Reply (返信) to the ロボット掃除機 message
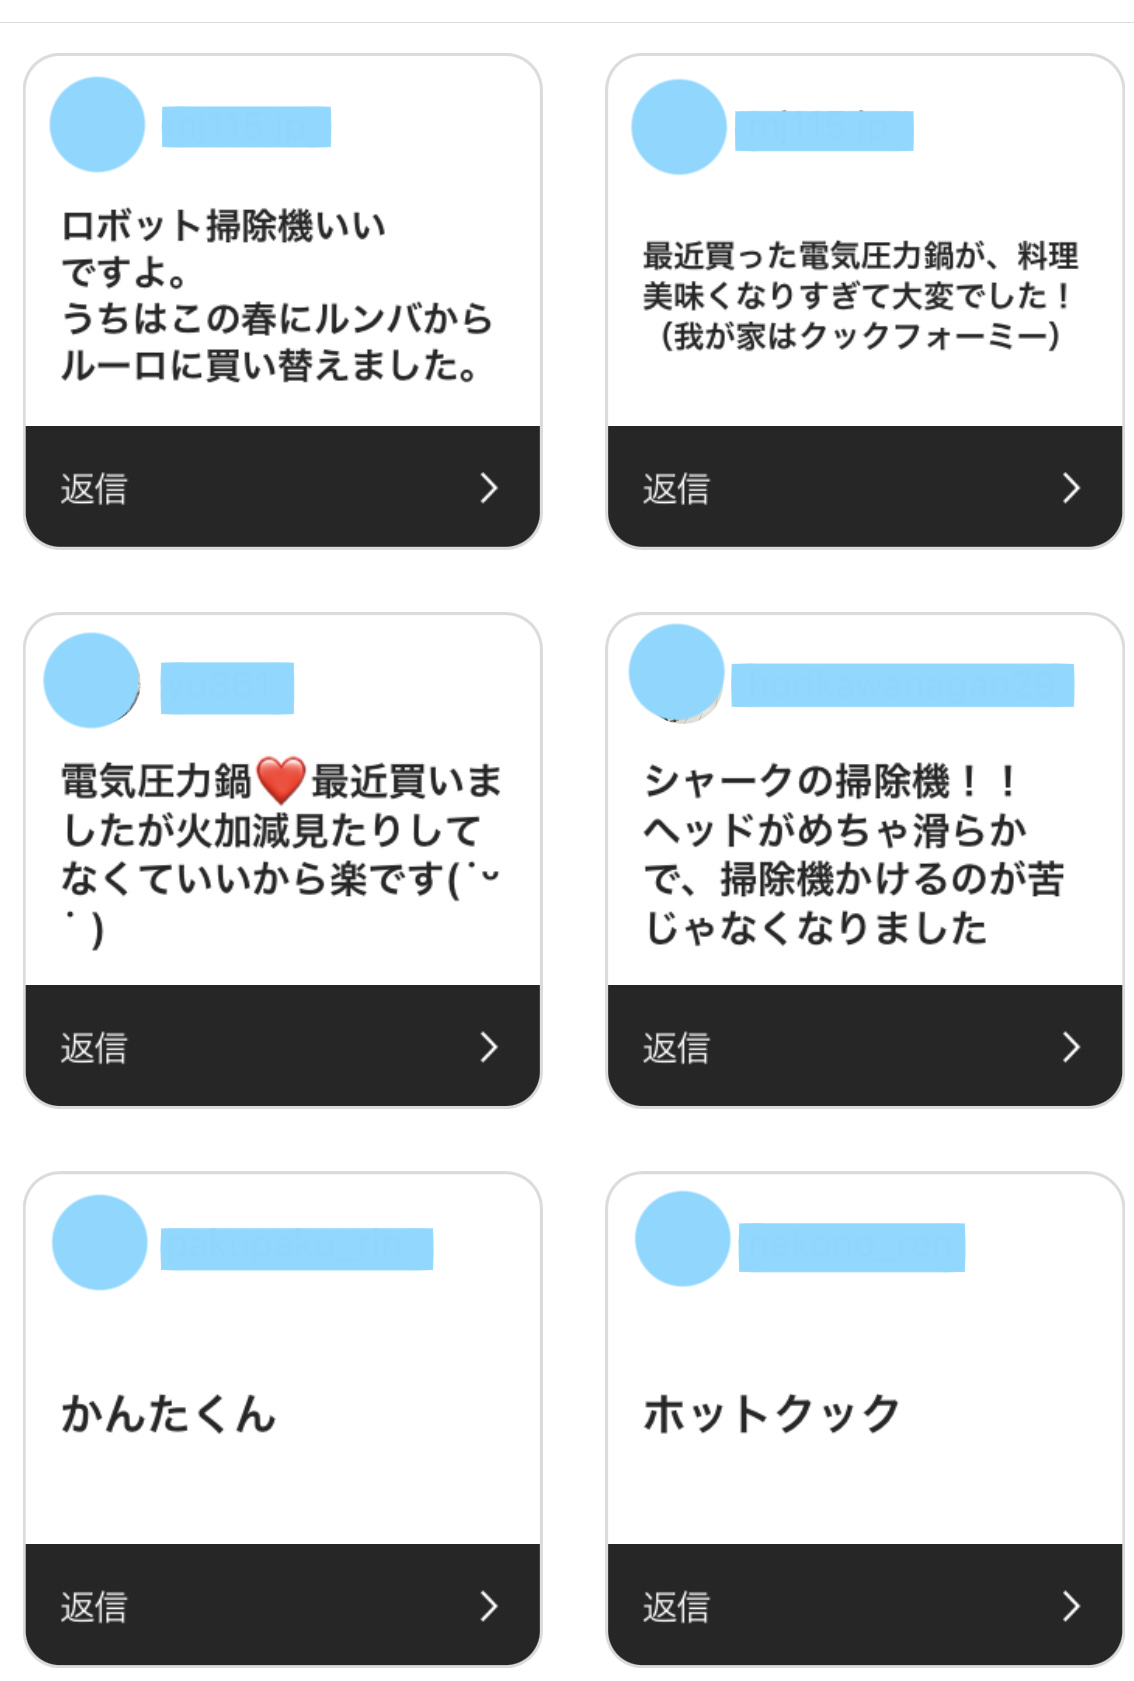The width and height of the screenshot is (1134, 1681). pyautogui.click(x=94, y=488)
